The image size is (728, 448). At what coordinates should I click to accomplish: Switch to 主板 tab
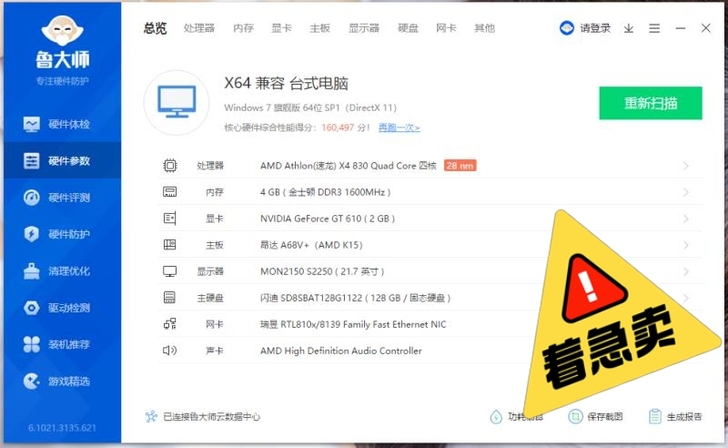tap(320, 28)
